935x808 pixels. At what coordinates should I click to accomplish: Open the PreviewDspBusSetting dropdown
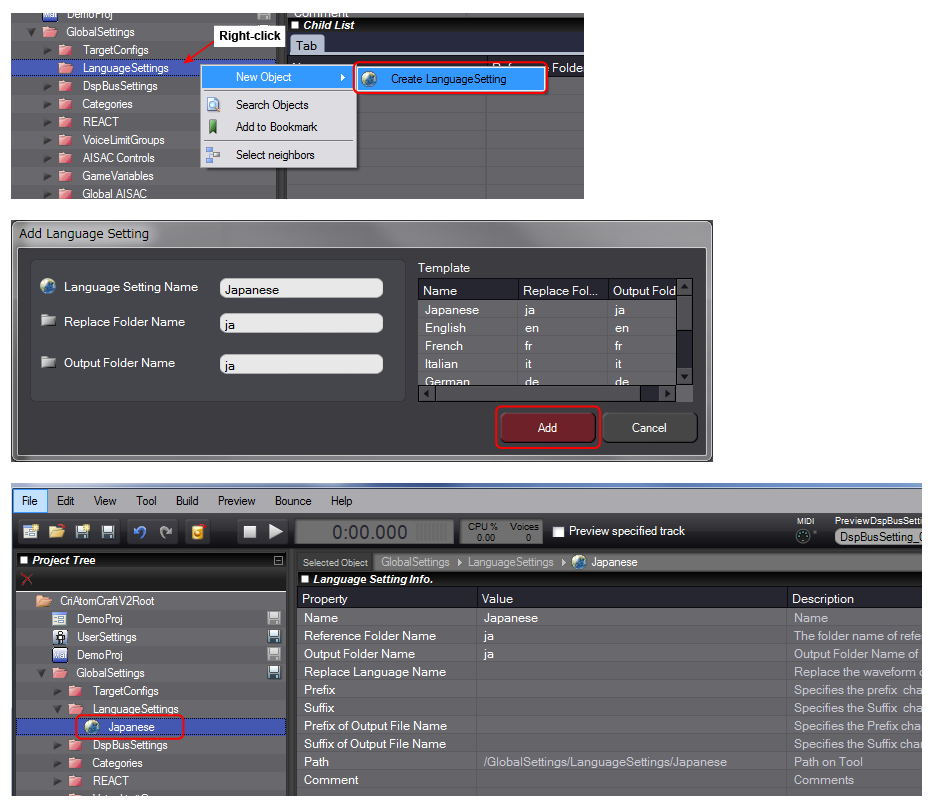(x=878, y=537)
